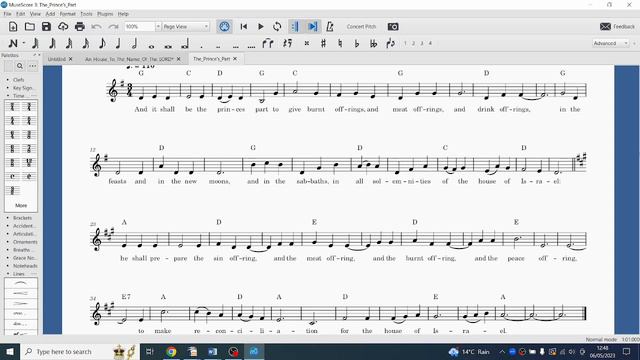640x360 pixels.
Task: Expand the Ornaments palette
Action: click(x=24, y=242)
